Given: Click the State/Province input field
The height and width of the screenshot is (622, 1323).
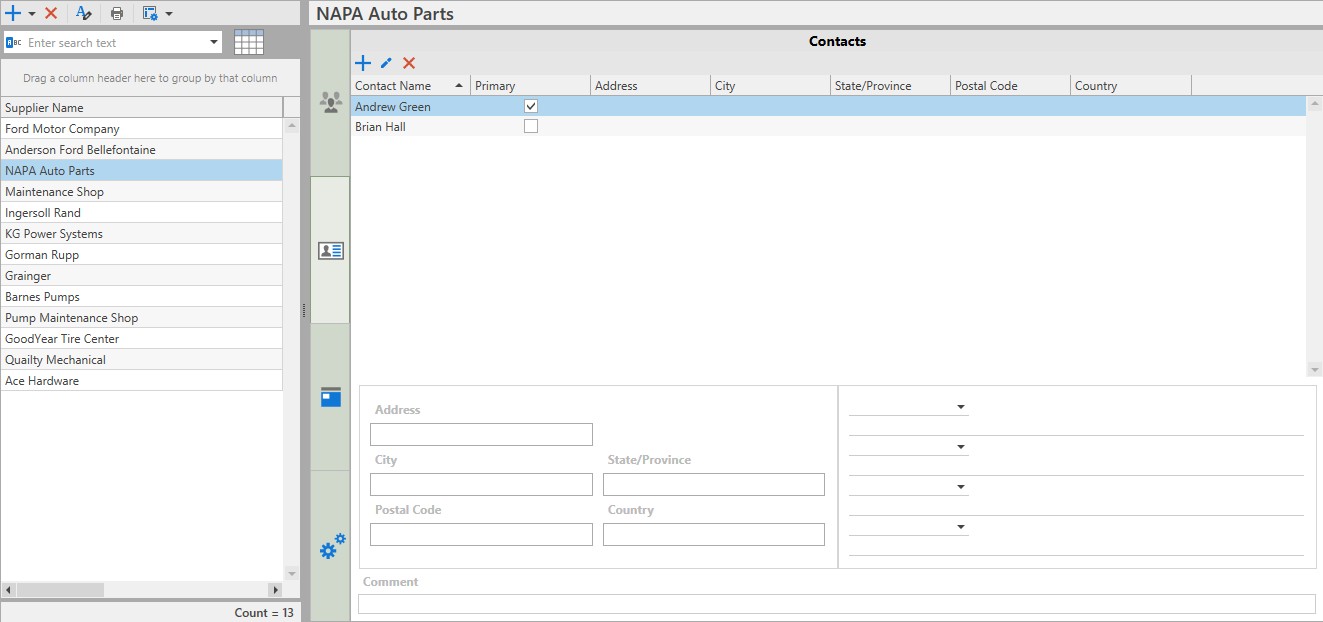Looking at the screenshot, I should click(x=714, y=484).
